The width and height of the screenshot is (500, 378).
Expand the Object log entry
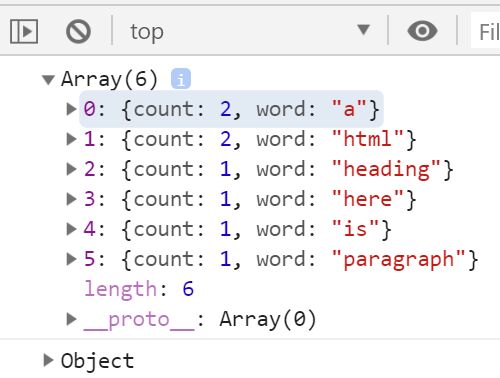click(x=49, y=360)
